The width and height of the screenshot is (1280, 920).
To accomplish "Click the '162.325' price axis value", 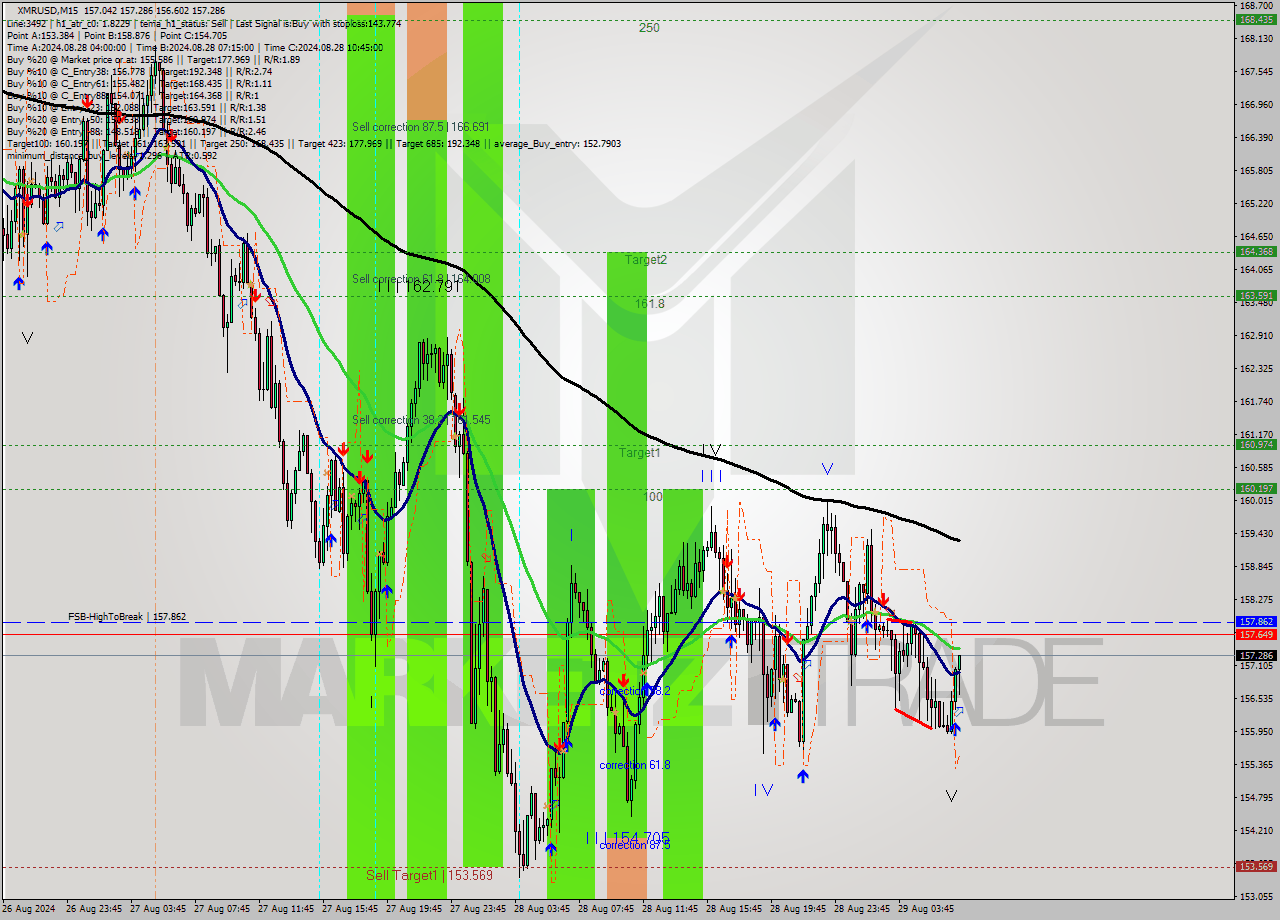I will tap(1256, 368).
